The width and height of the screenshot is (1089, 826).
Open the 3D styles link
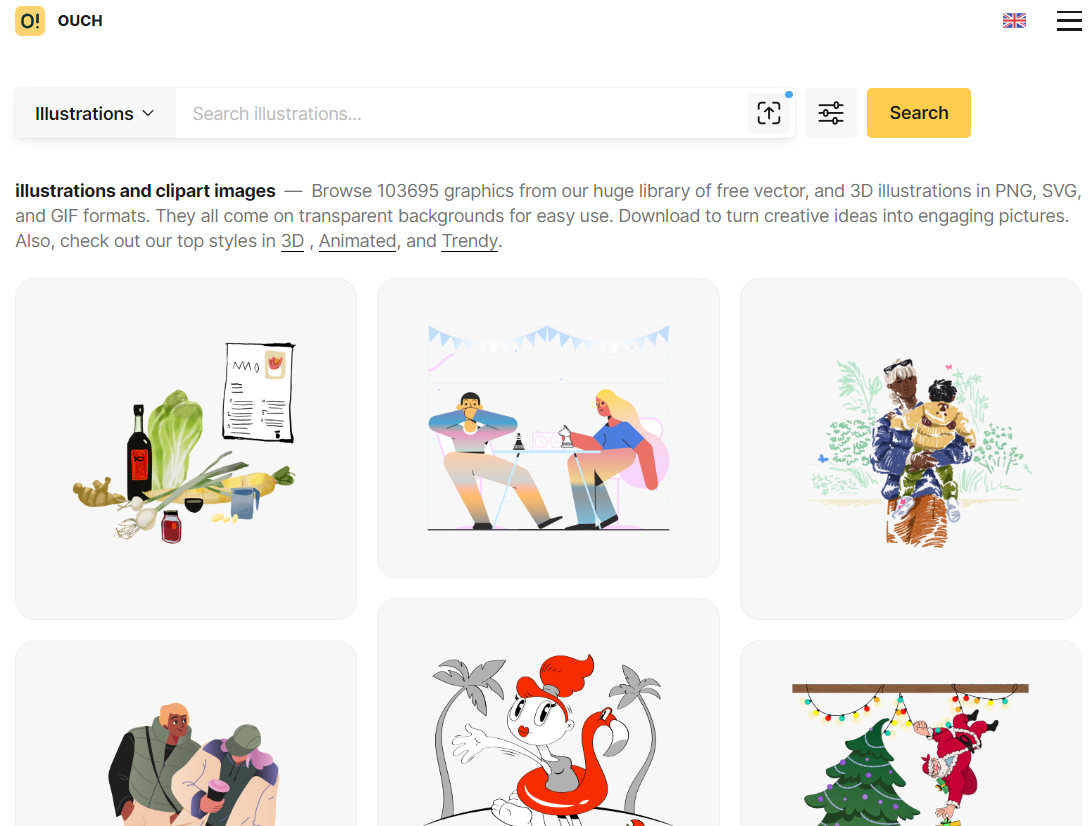292,241
